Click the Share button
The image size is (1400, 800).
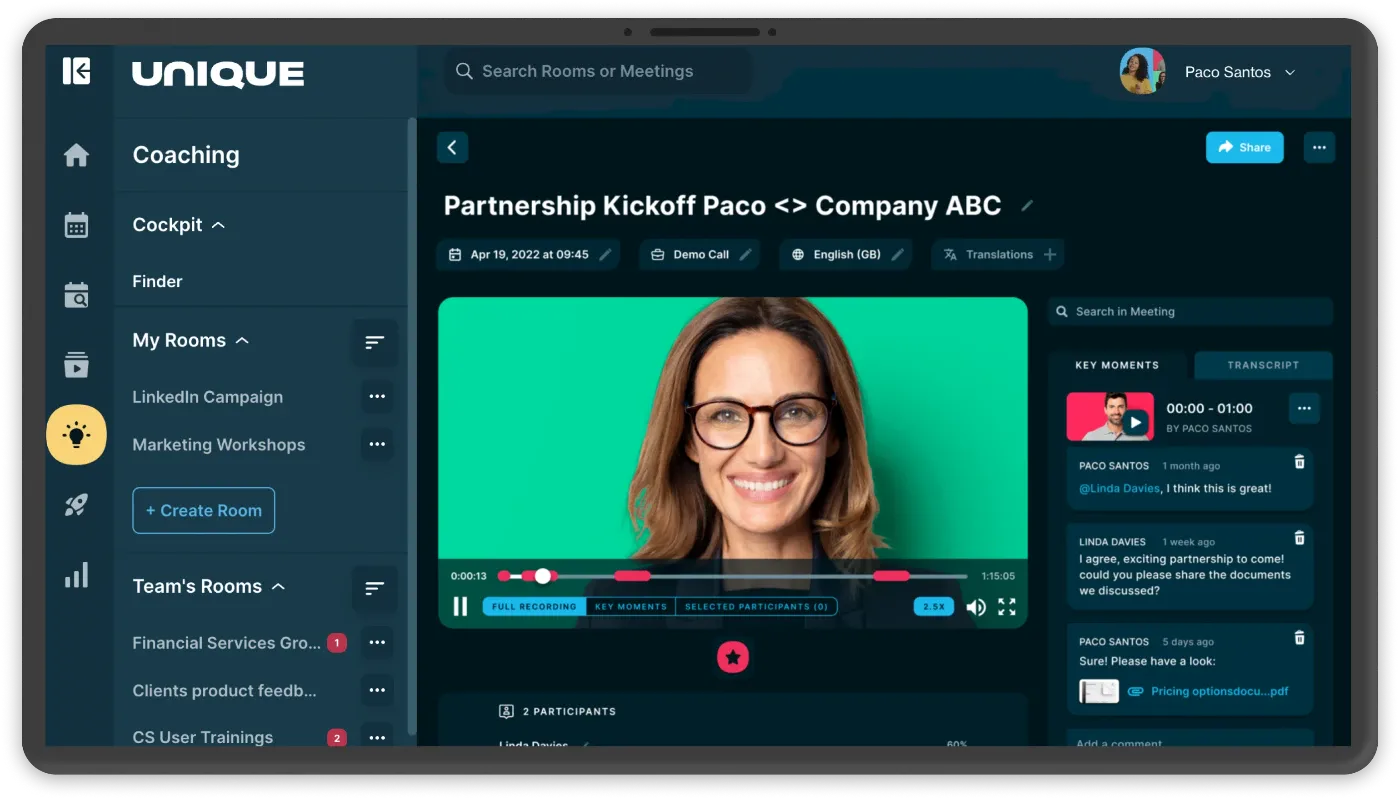(1244, 148)
